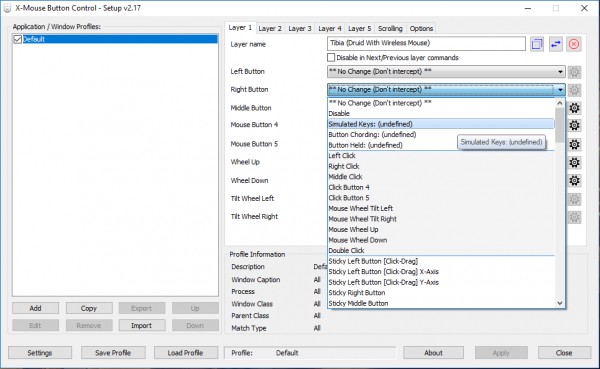Screen dimensions: 600x369
Task: Choose Left Click option
Action: (441, 156)
